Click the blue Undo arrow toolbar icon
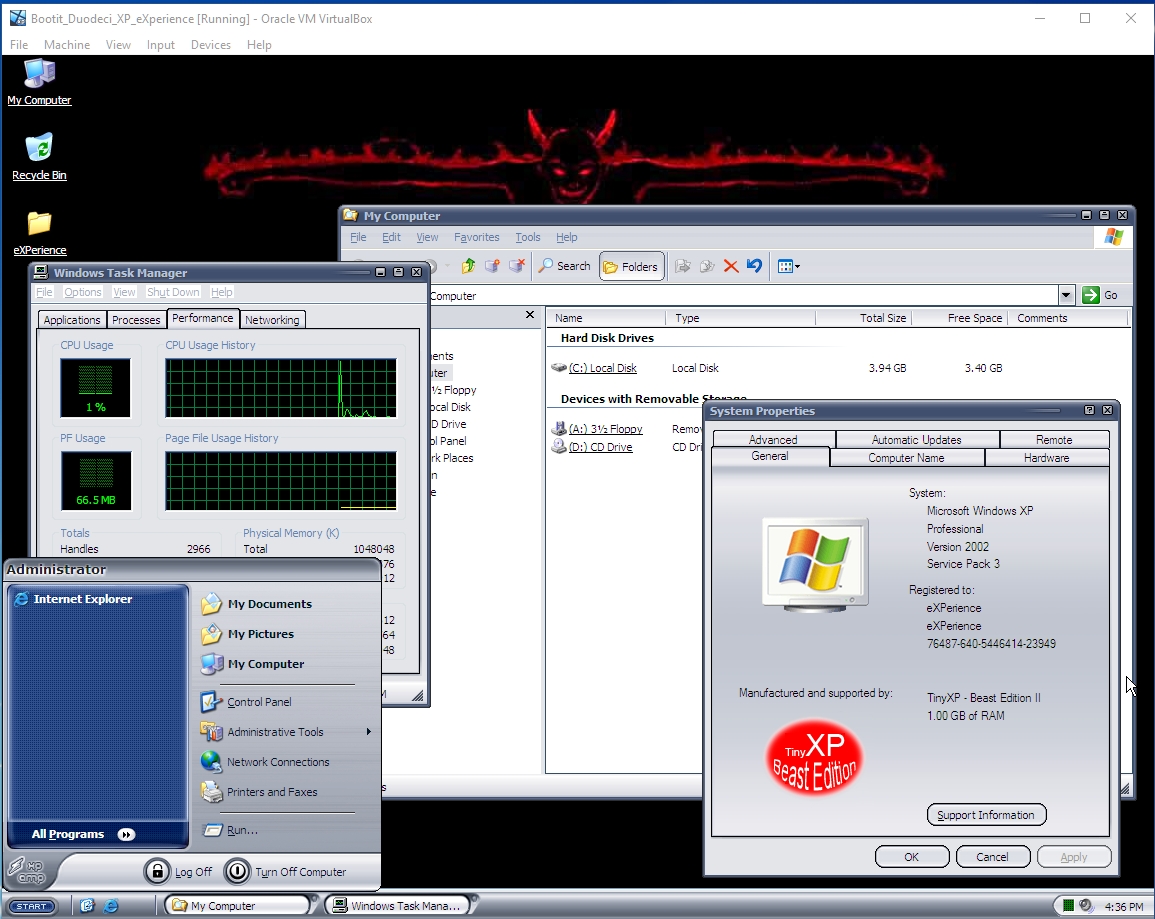Viewport: 1155px width, 919px height. pyautogui.click(x=754, y=266)
